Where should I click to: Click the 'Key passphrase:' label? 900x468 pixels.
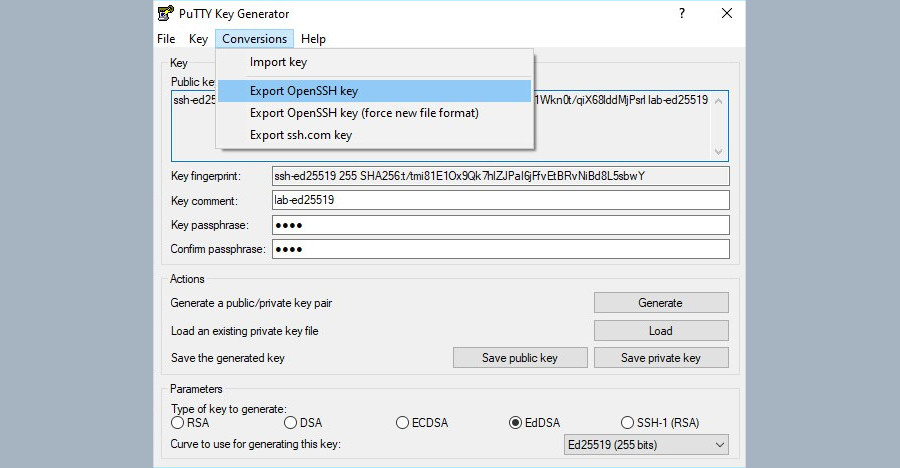(x=210, y=225)
